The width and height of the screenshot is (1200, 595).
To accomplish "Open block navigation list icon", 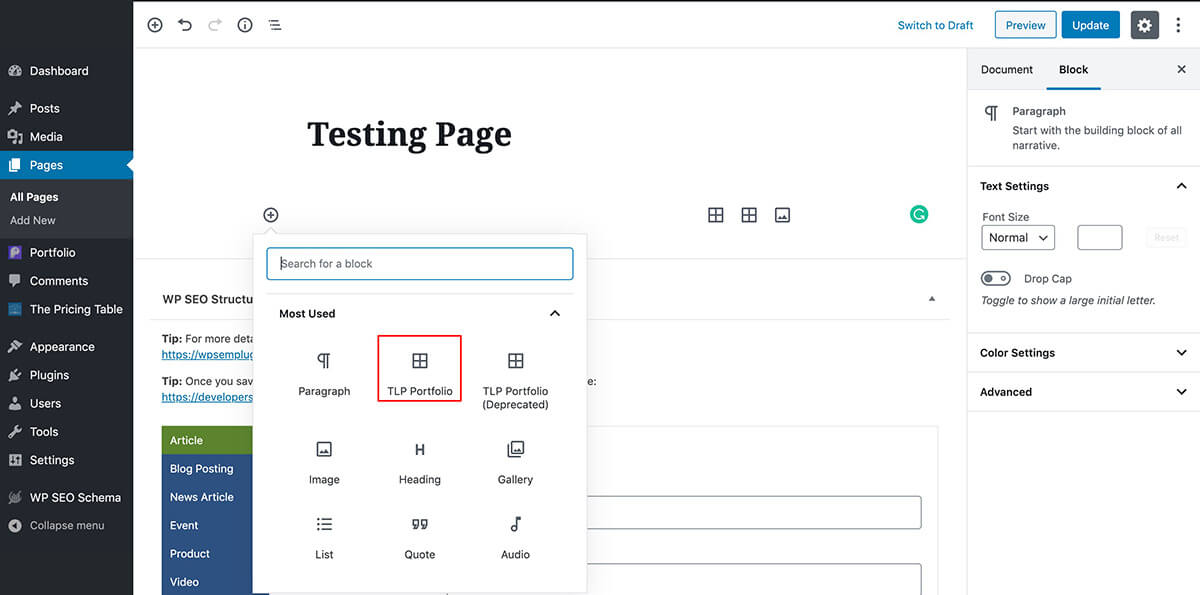I will tap(275, 25).
